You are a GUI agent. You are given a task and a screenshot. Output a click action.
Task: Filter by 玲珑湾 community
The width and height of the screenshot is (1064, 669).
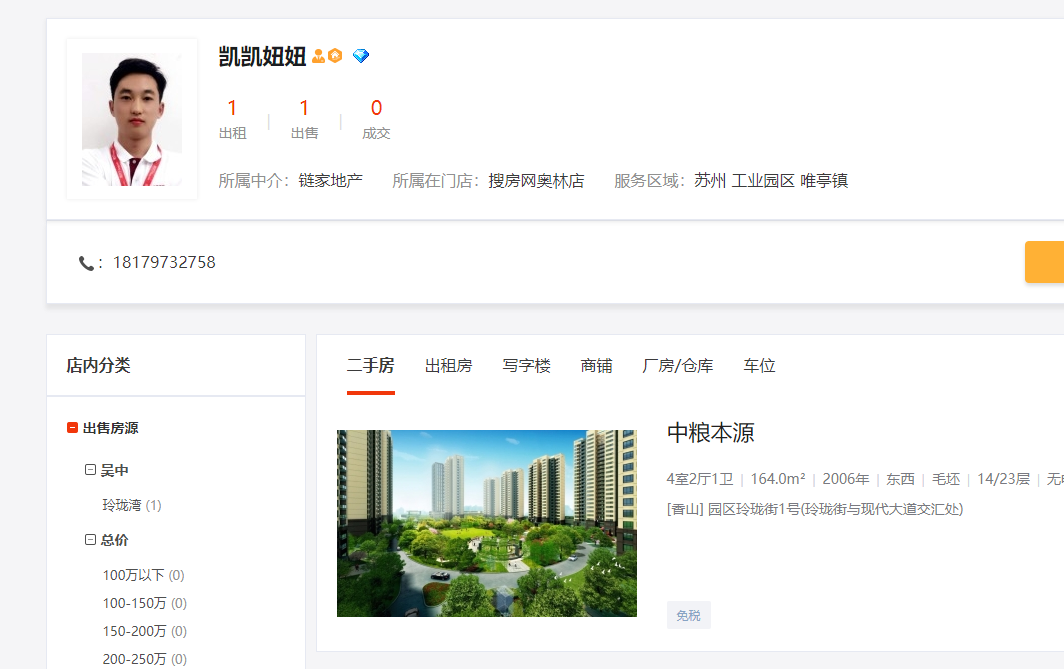pyautogui.click(x=123, y=505)
